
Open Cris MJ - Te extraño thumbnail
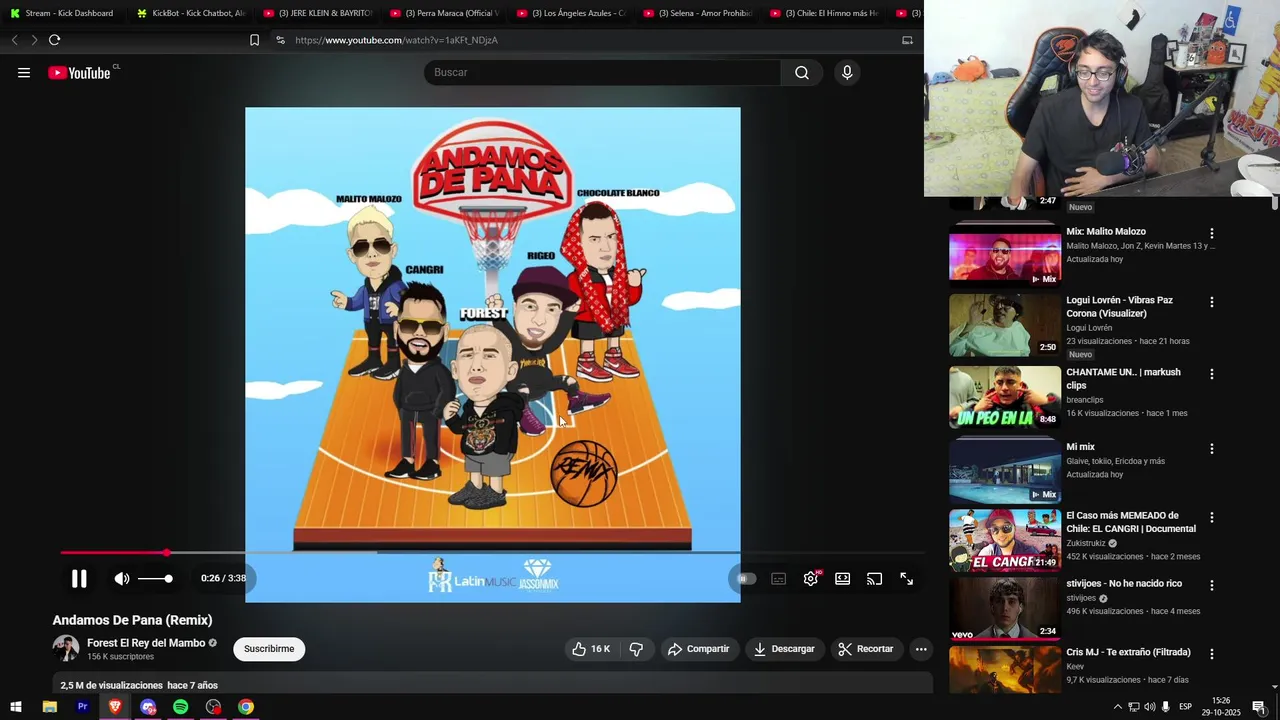[1005, 670]
